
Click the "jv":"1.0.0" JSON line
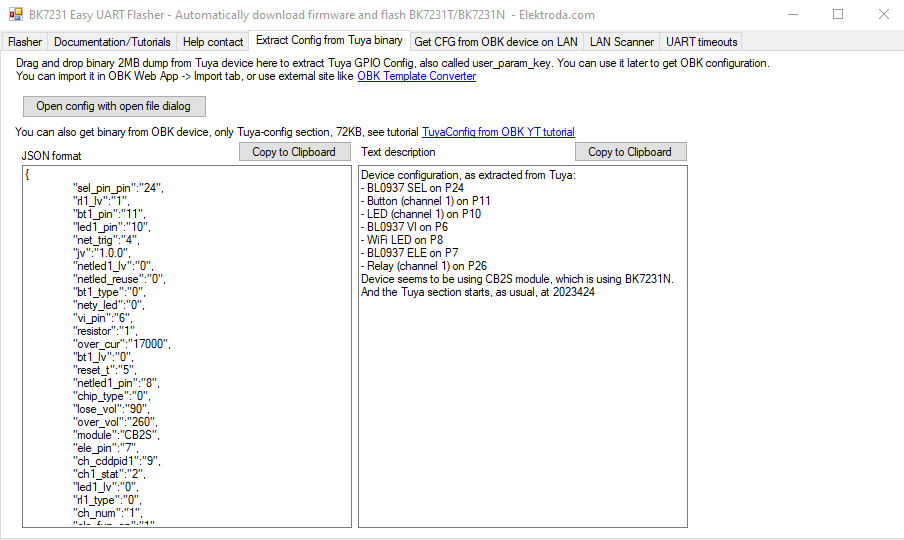tap(101, 253)
